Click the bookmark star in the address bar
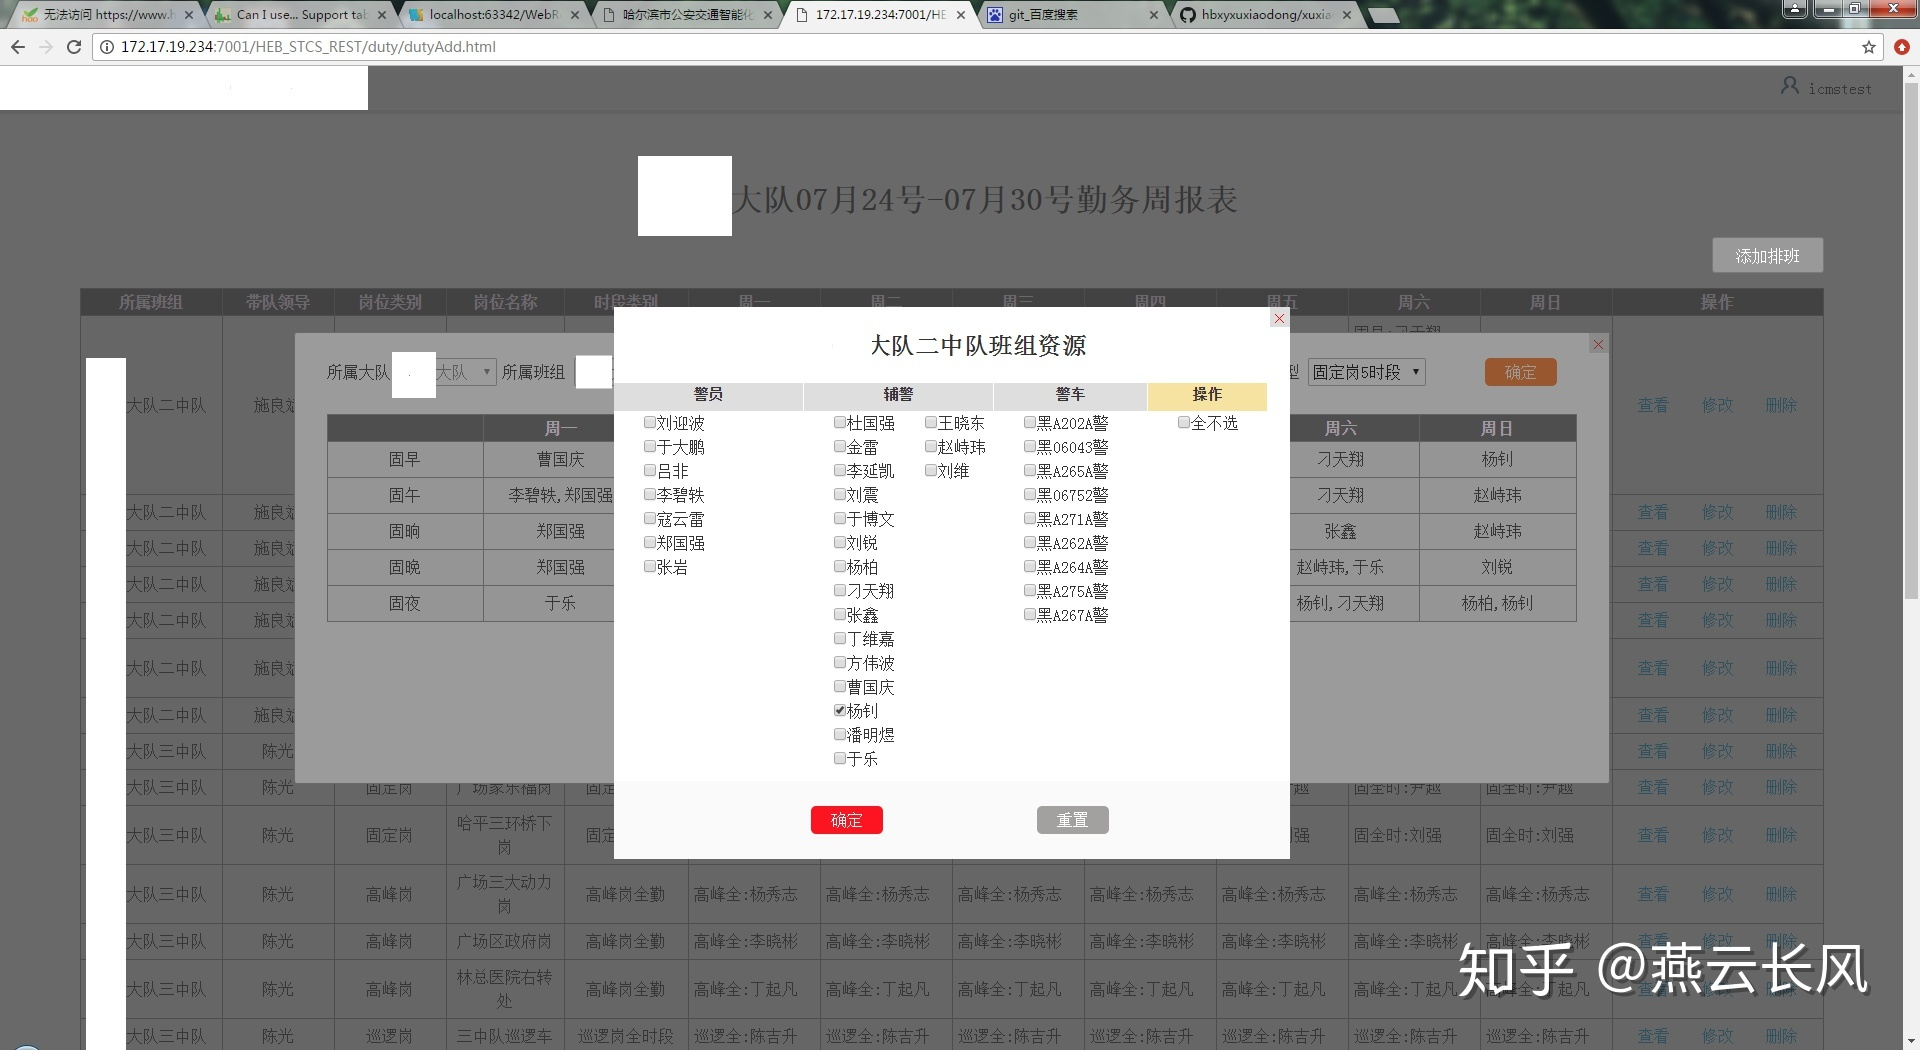 point(1868,46)
